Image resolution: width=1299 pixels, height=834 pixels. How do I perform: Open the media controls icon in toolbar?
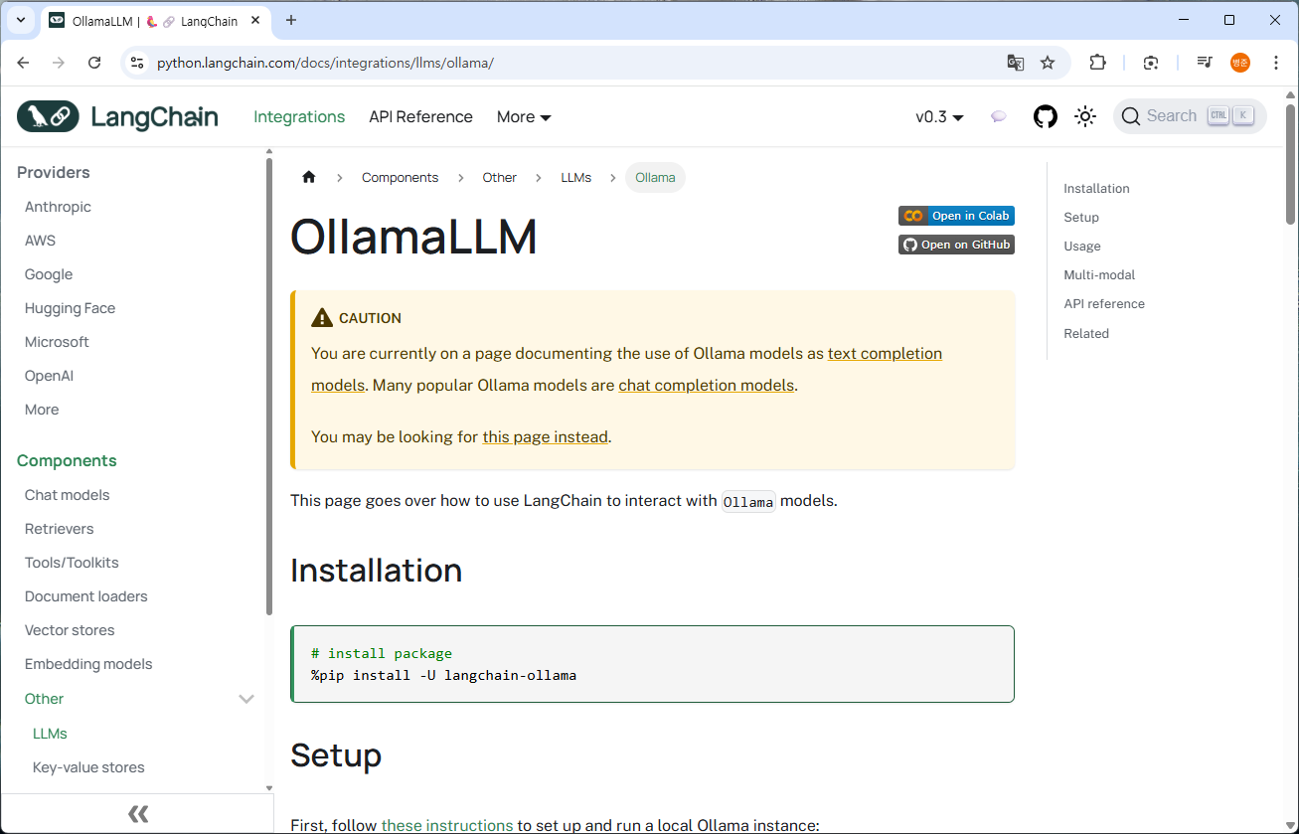coord(1204,62)
